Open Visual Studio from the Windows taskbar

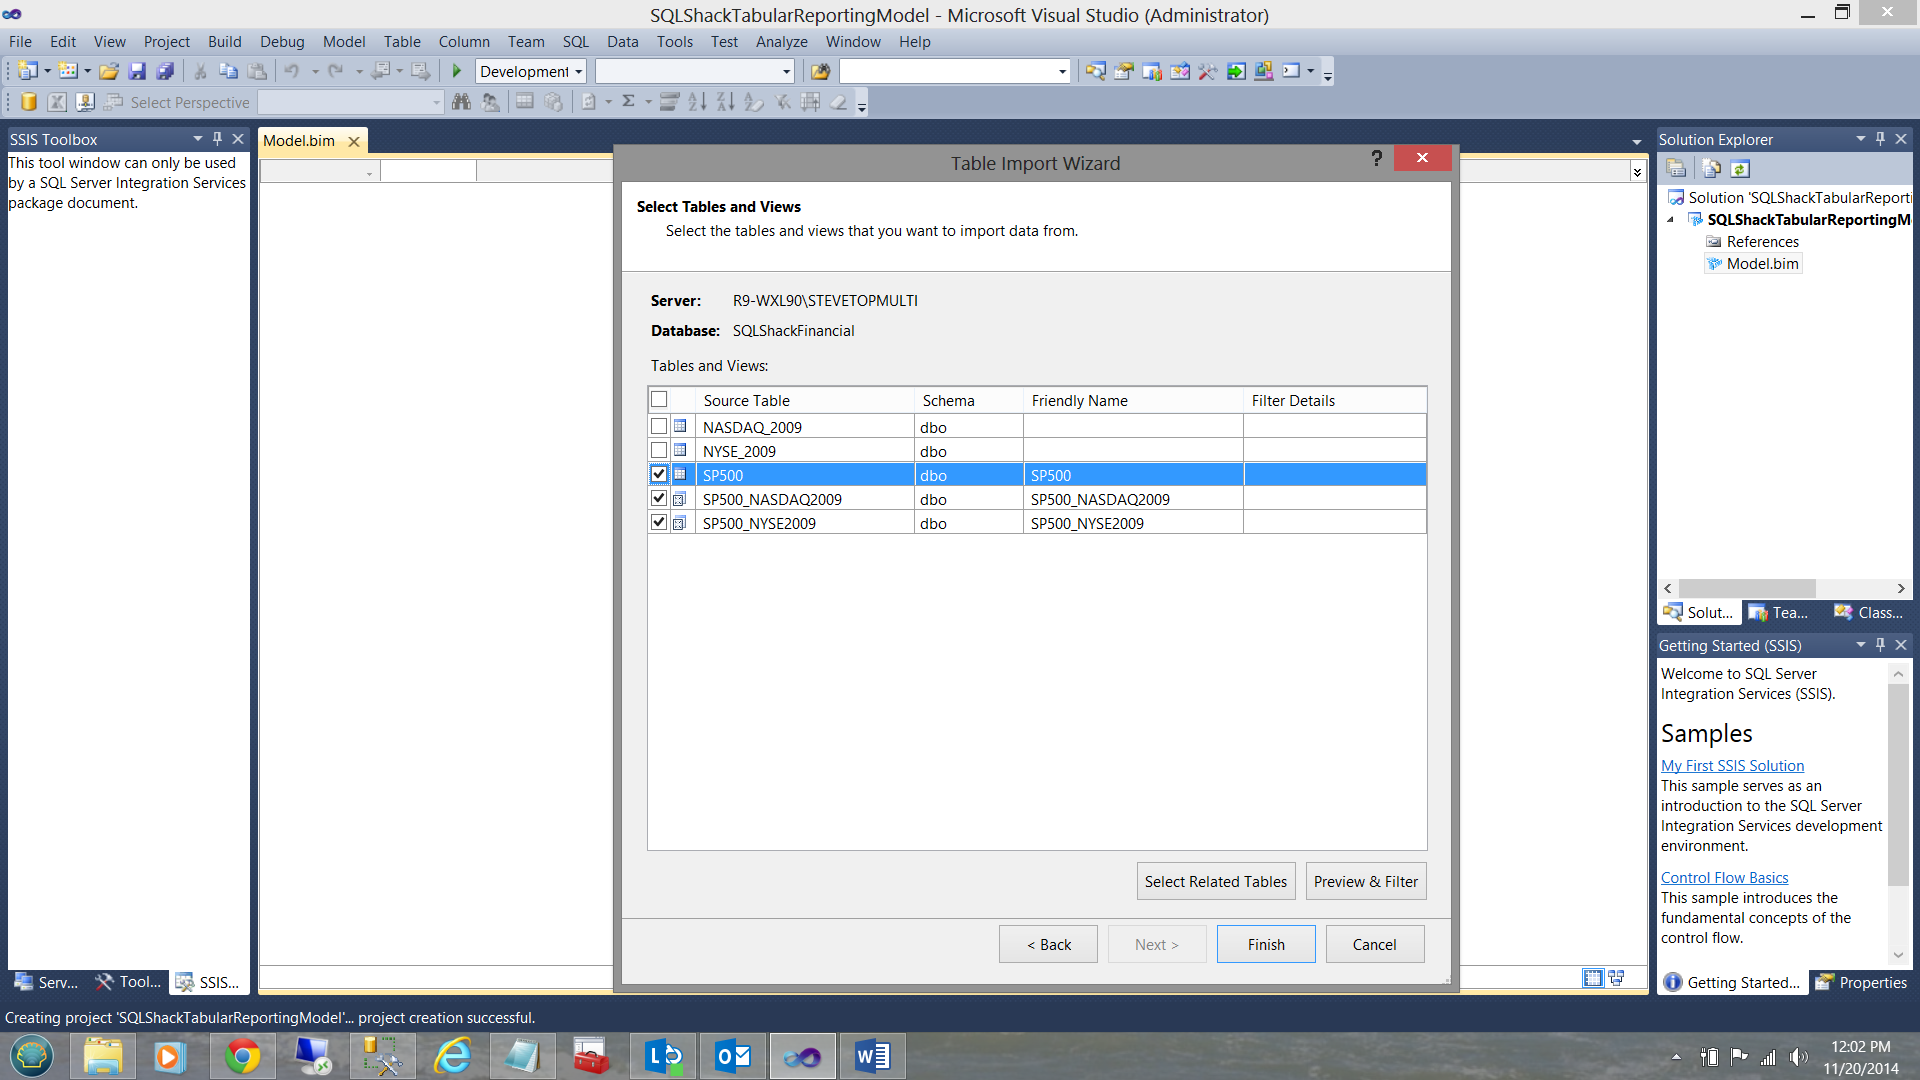[x=802, y=1056]
